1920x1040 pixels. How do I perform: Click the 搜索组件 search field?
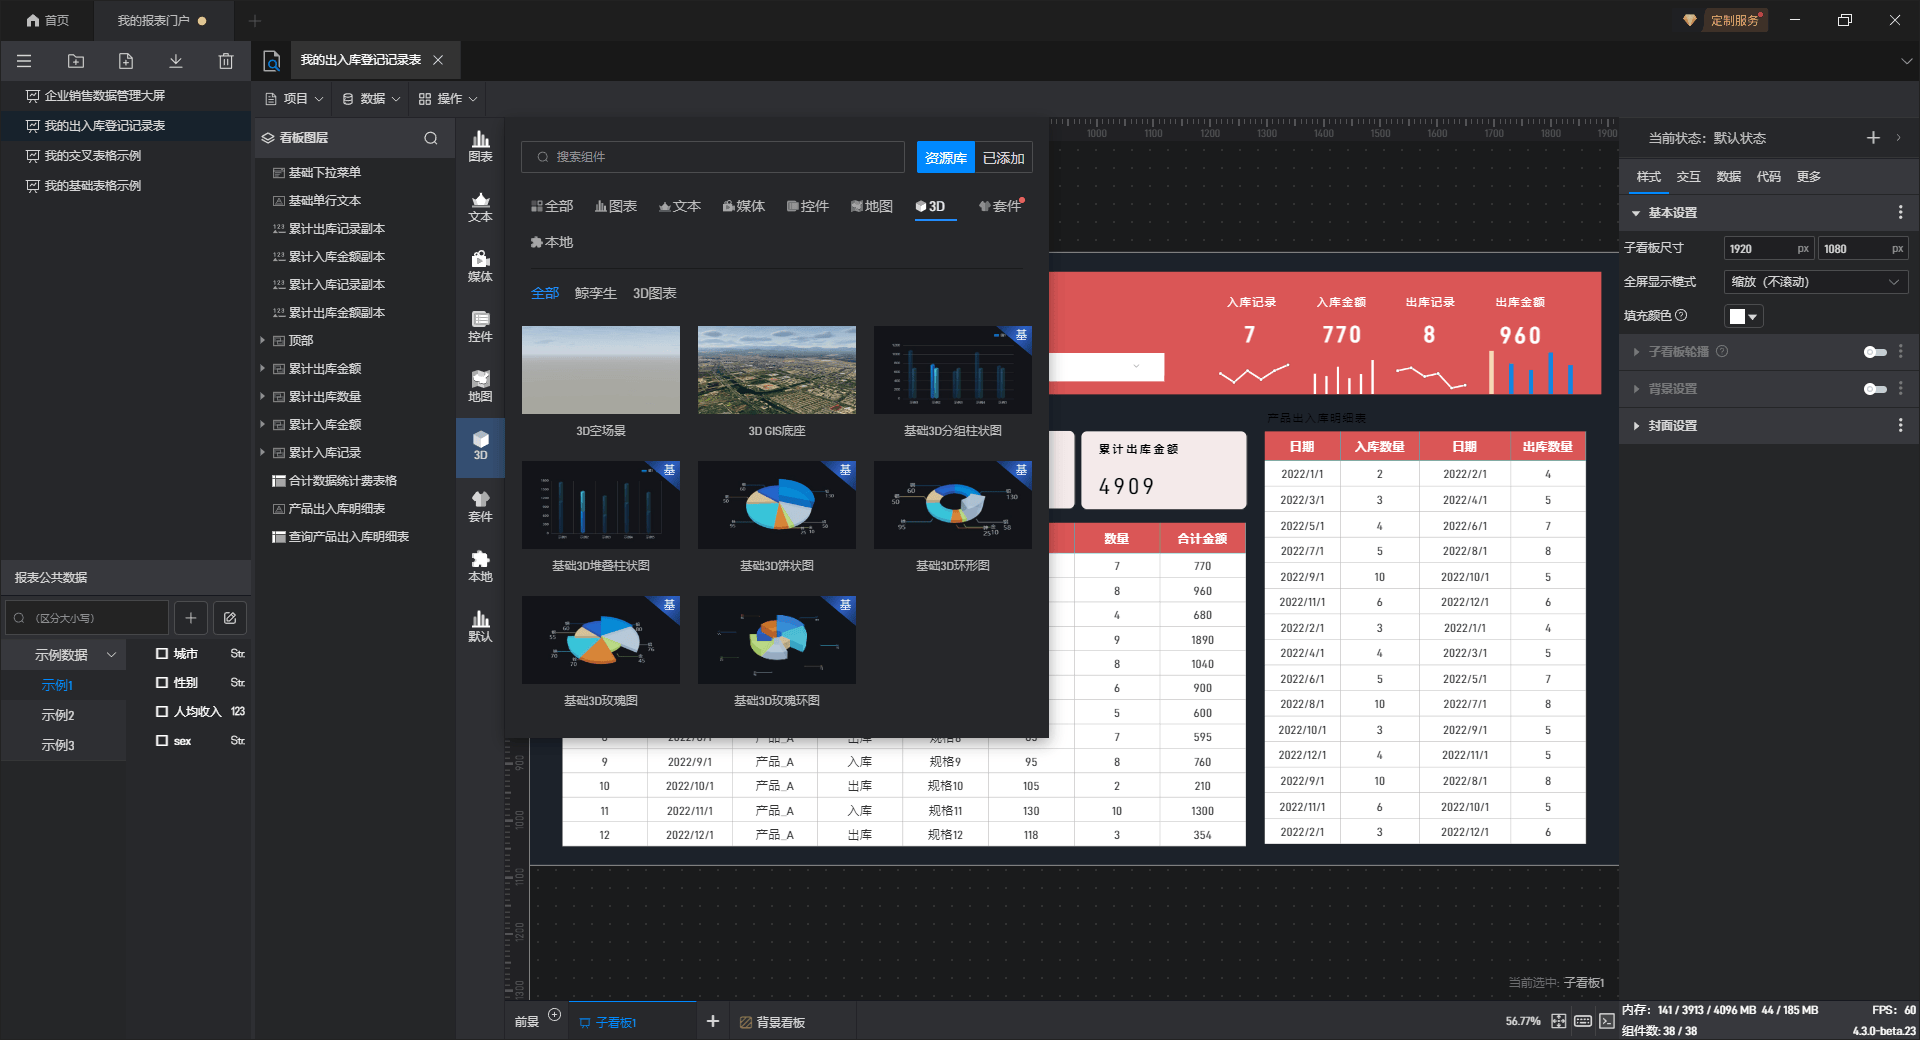point(713,157)
